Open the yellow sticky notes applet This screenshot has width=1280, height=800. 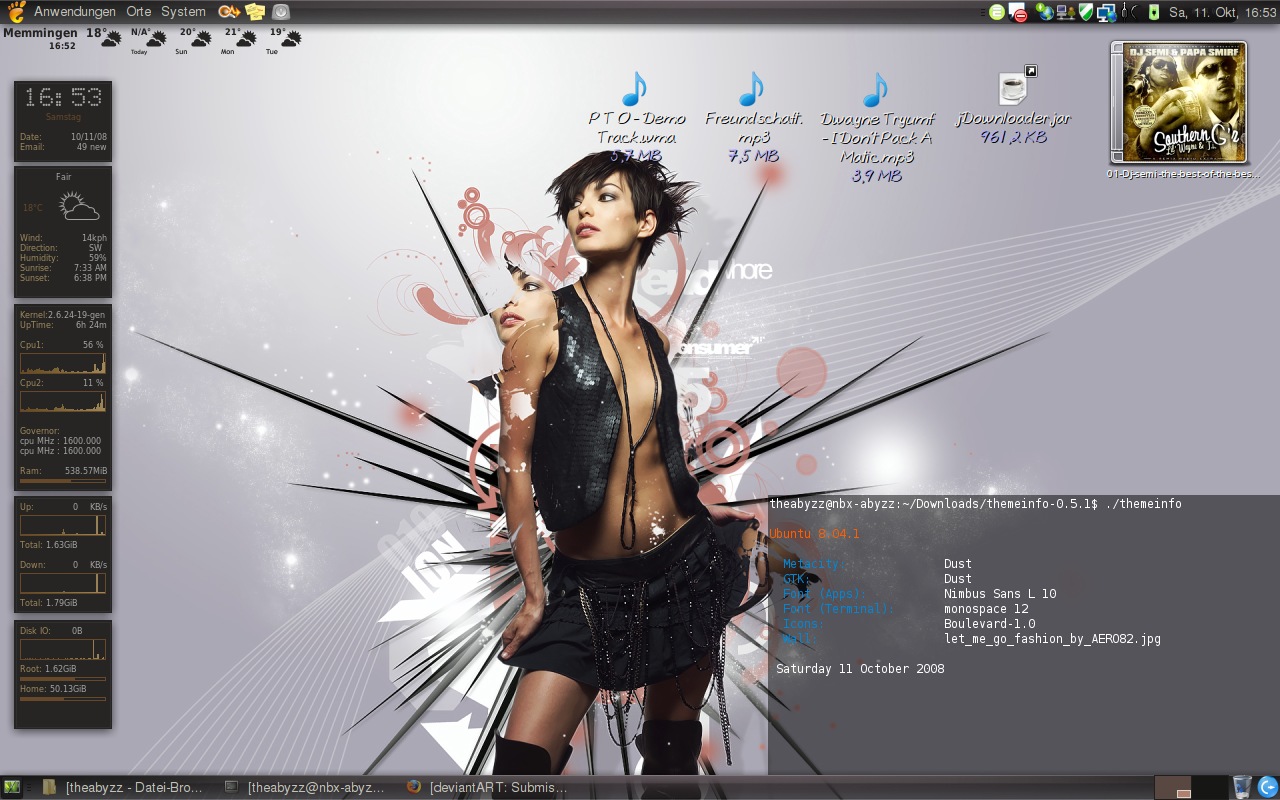coord(255,12)
